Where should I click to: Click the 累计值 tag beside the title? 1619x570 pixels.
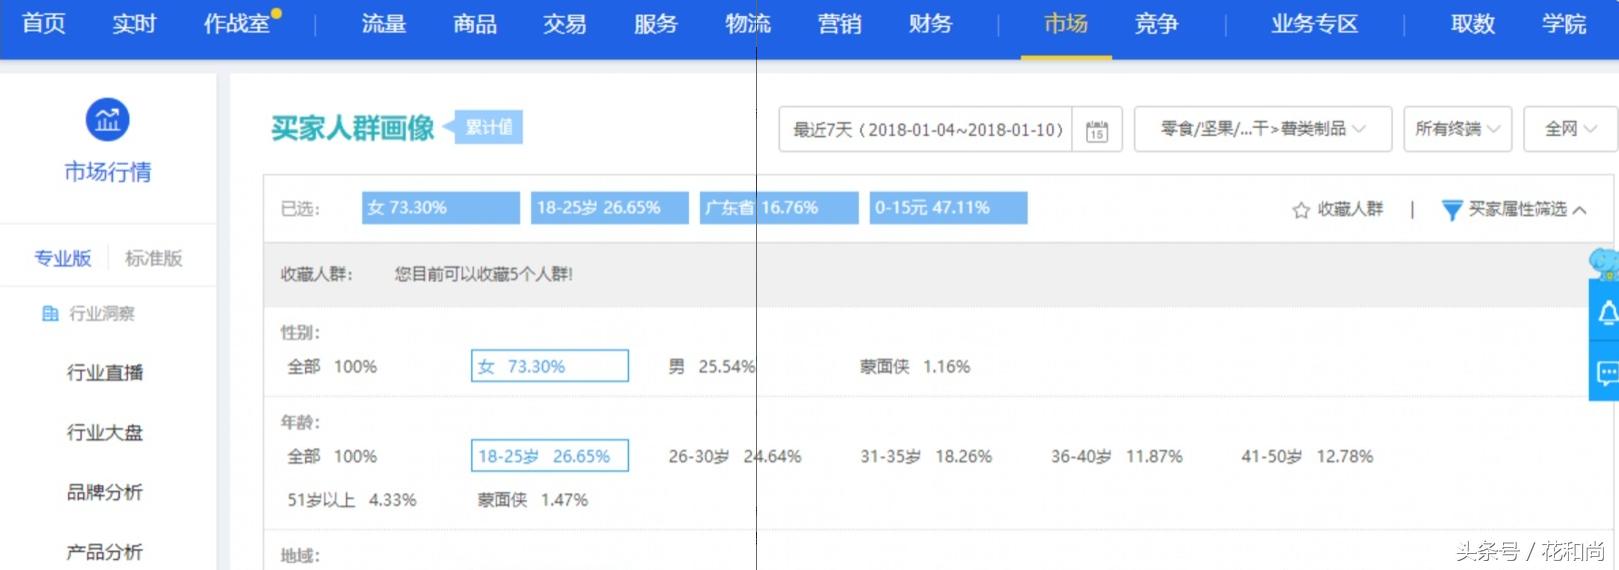(488, 127)
